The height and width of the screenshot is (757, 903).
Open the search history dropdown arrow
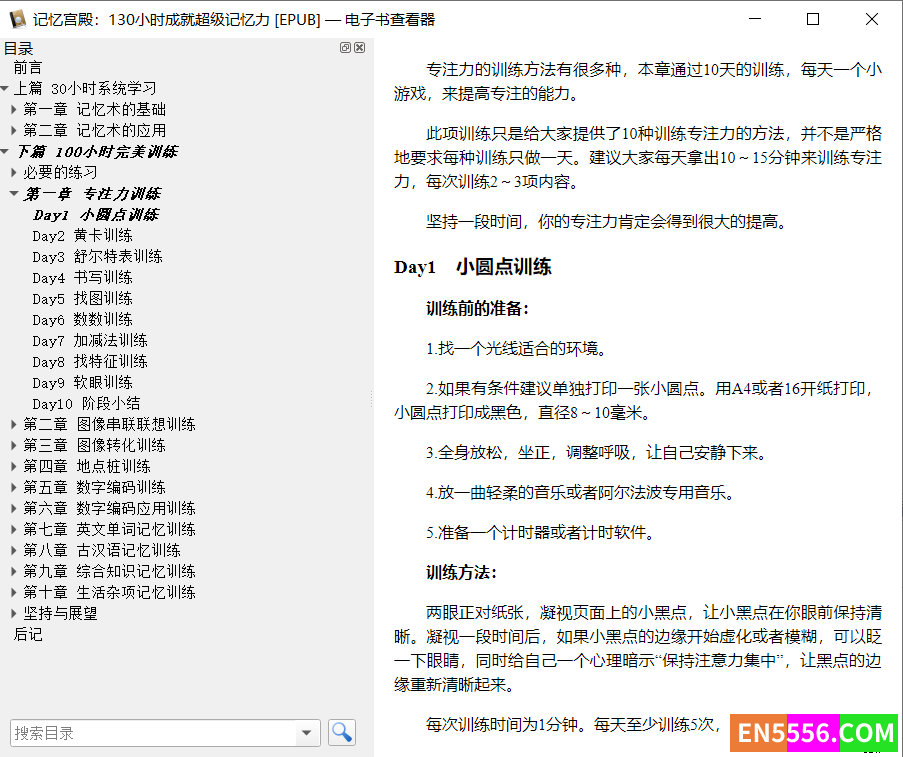point(306,733)
